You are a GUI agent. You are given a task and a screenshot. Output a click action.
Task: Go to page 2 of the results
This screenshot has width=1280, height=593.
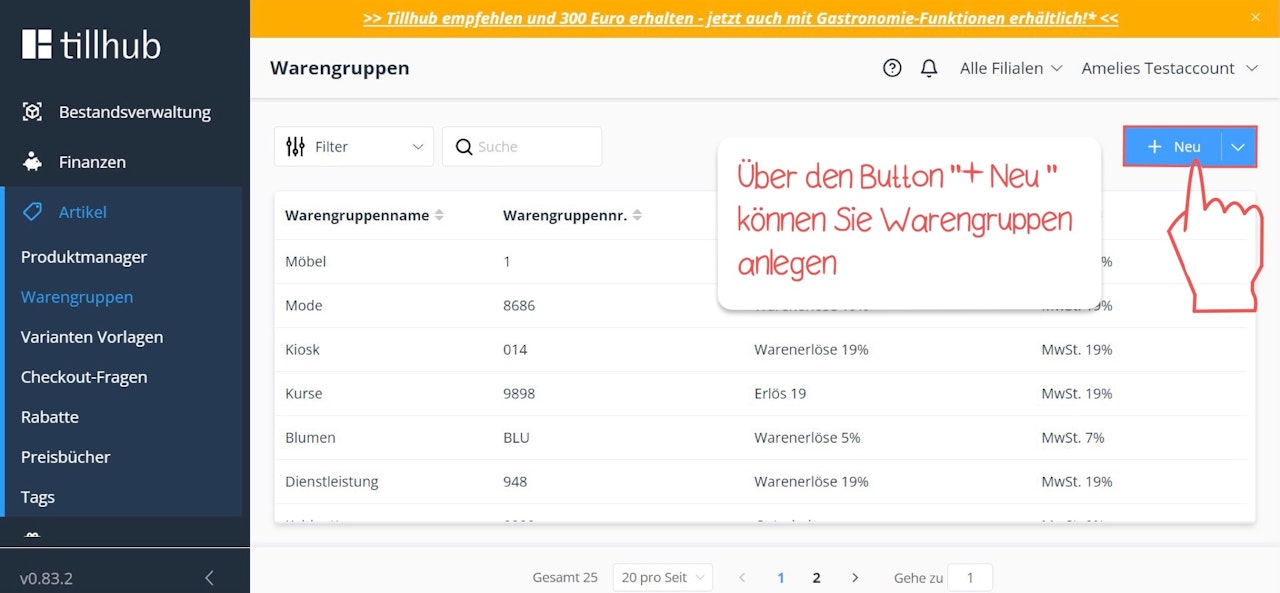click(816, 577)
